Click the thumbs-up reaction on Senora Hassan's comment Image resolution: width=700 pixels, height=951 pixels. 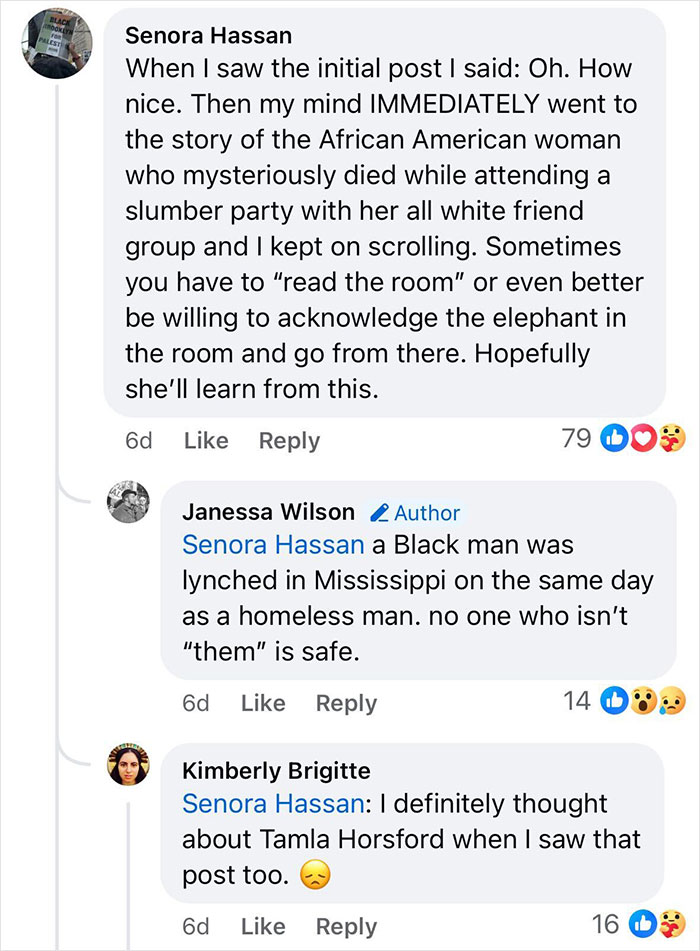click(x=614, y=438)
